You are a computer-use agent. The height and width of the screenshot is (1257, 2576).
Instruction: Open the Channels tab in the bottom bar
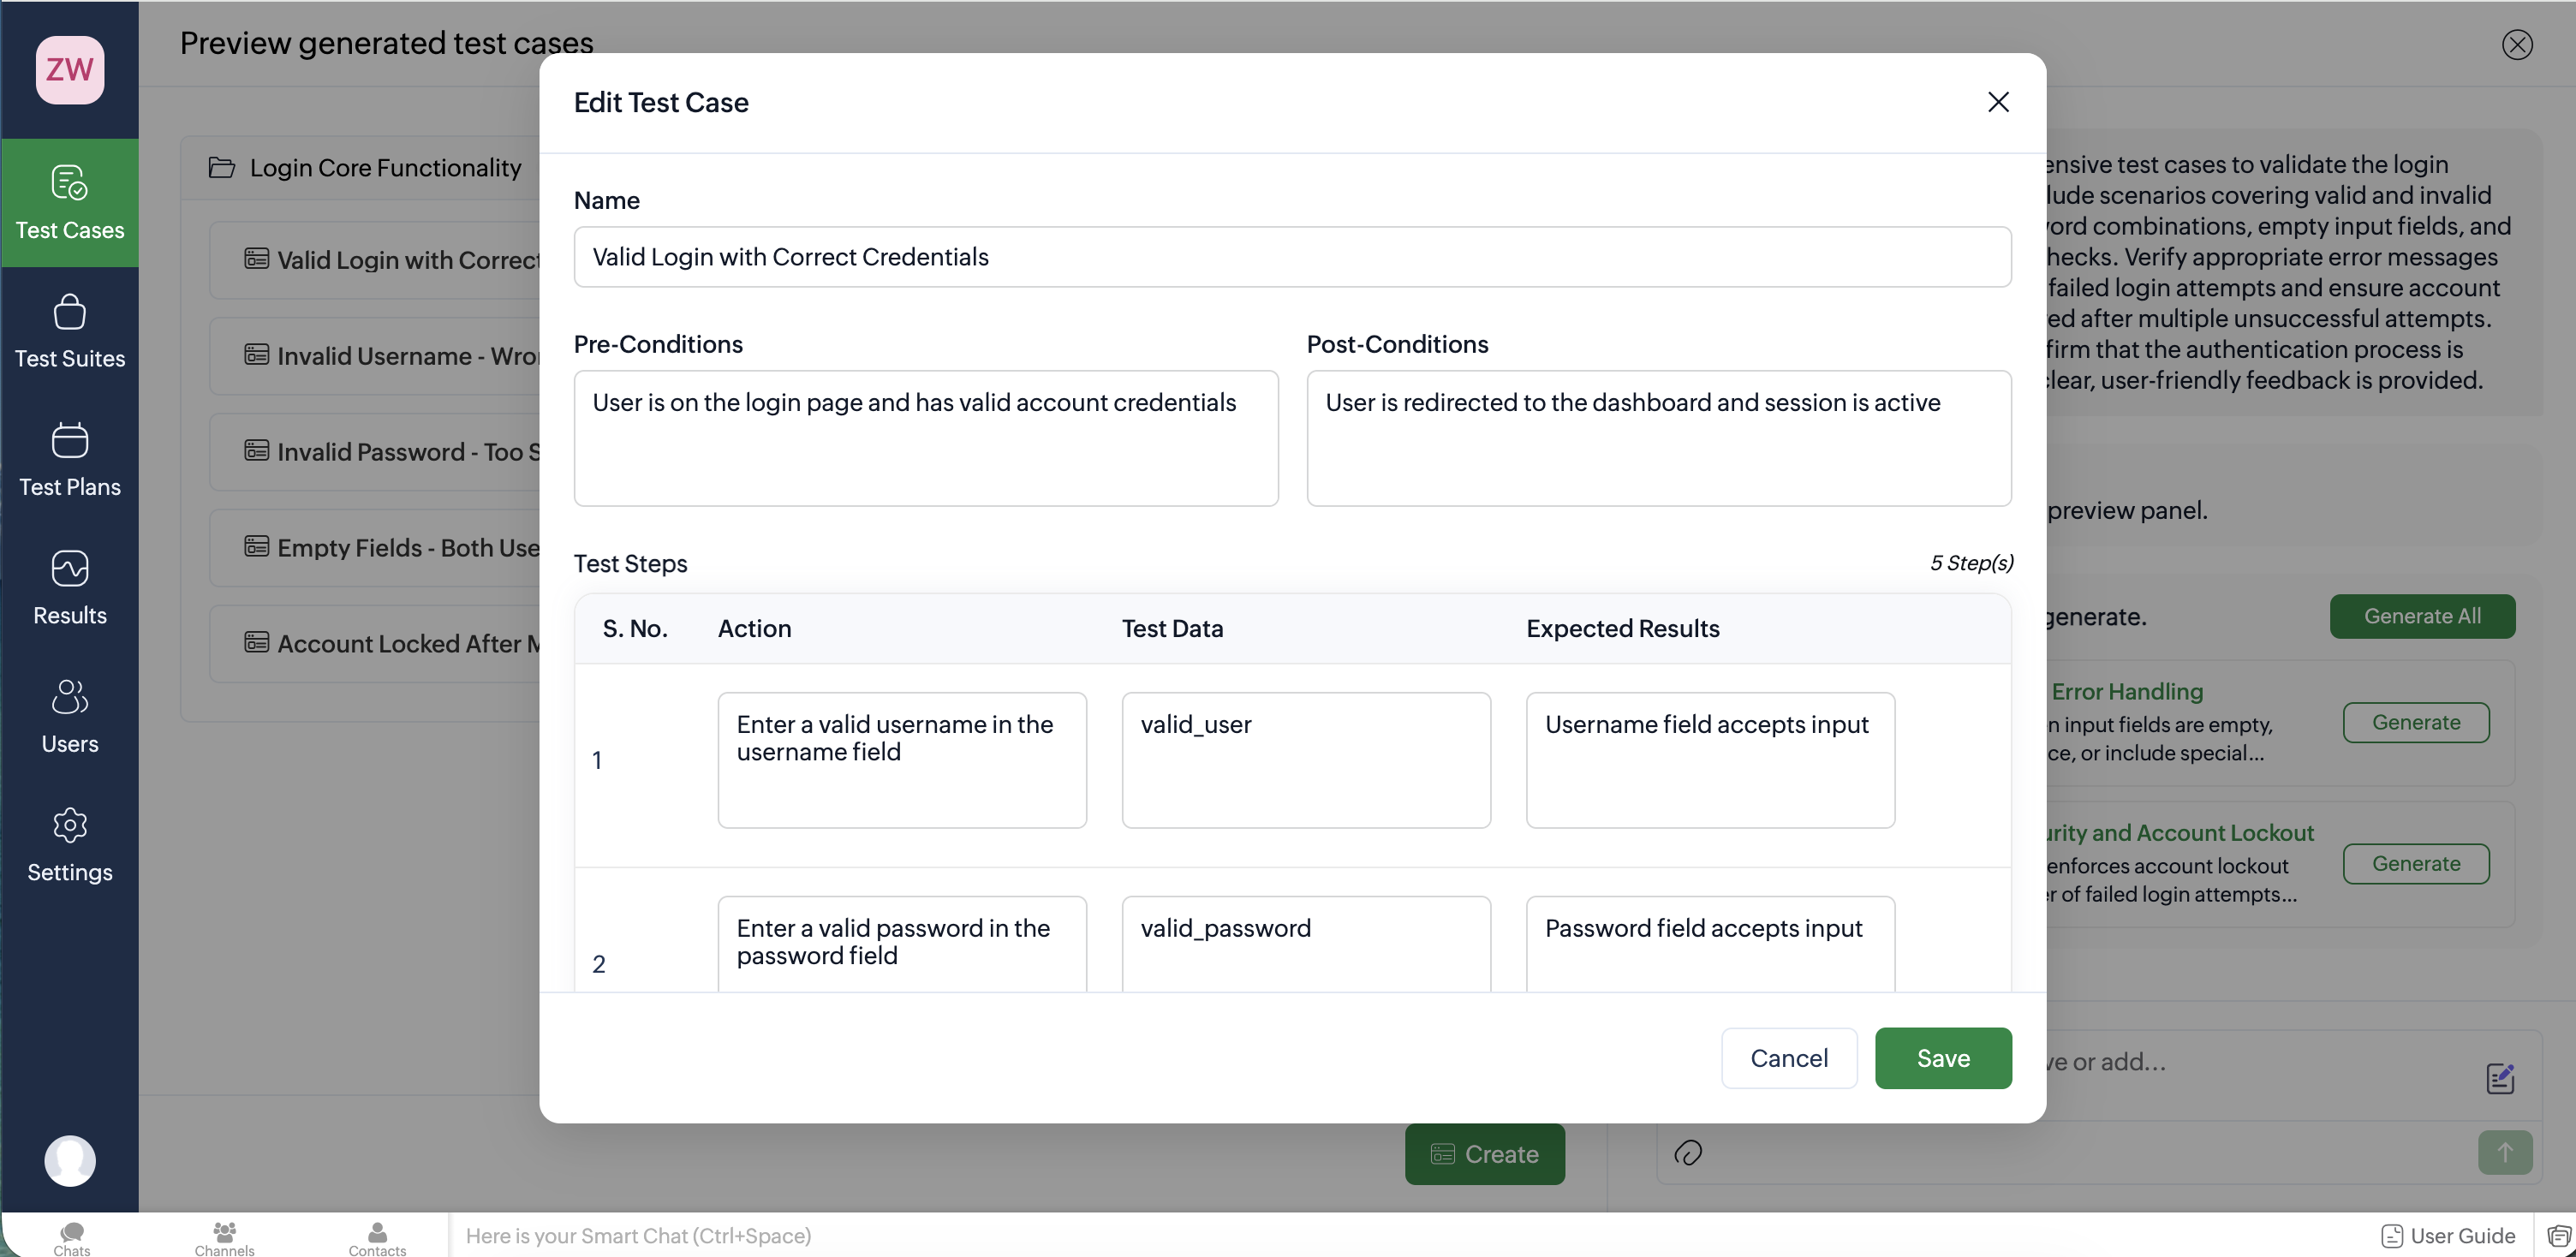(x=225, y=1237)
